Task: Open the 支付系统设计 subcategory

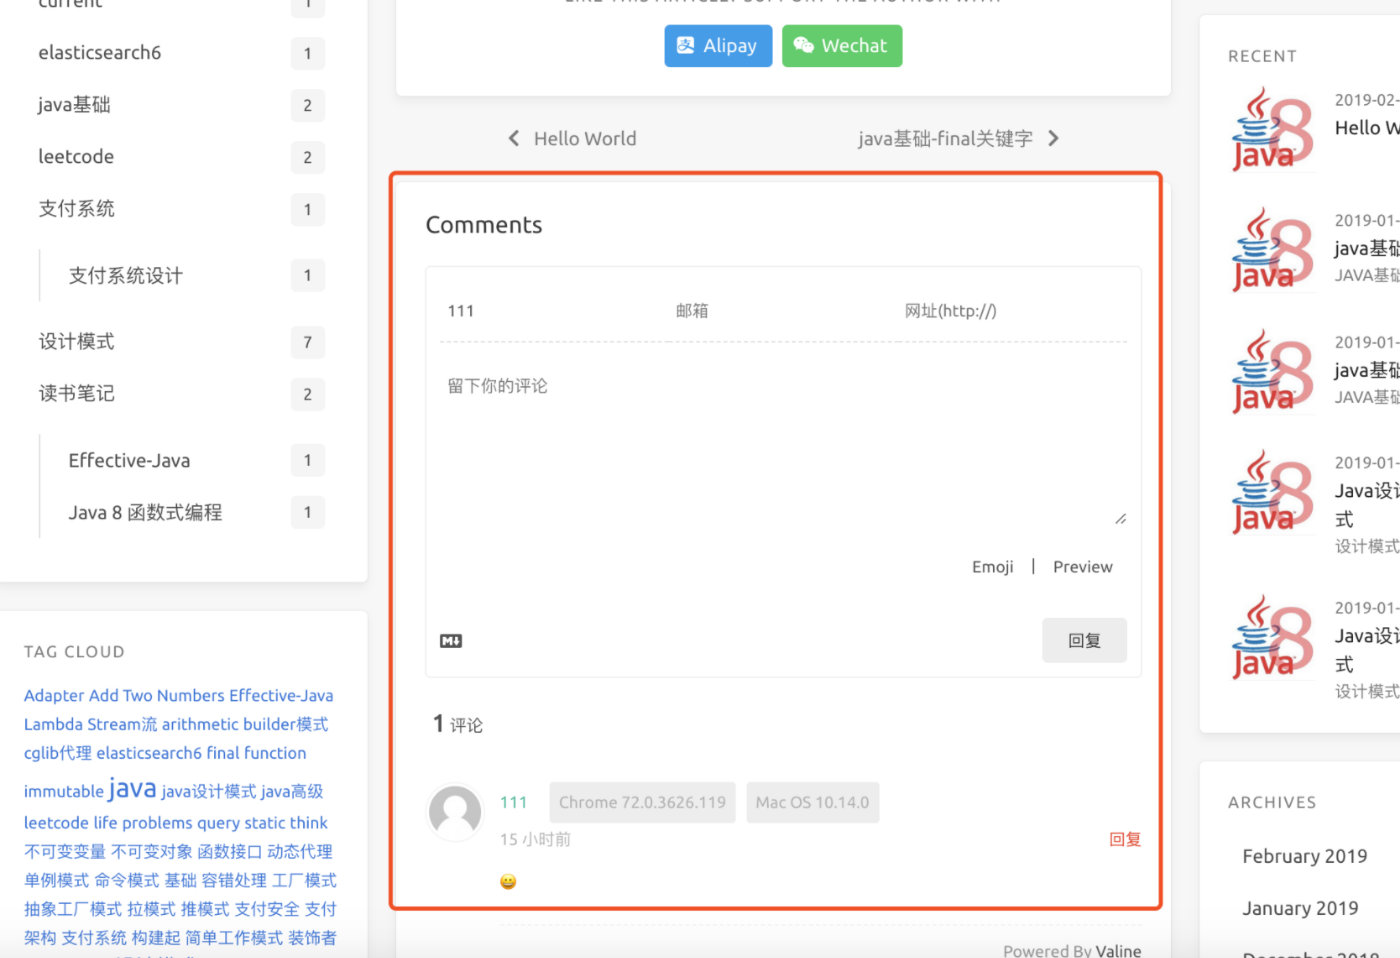Action: pos(126,276)
